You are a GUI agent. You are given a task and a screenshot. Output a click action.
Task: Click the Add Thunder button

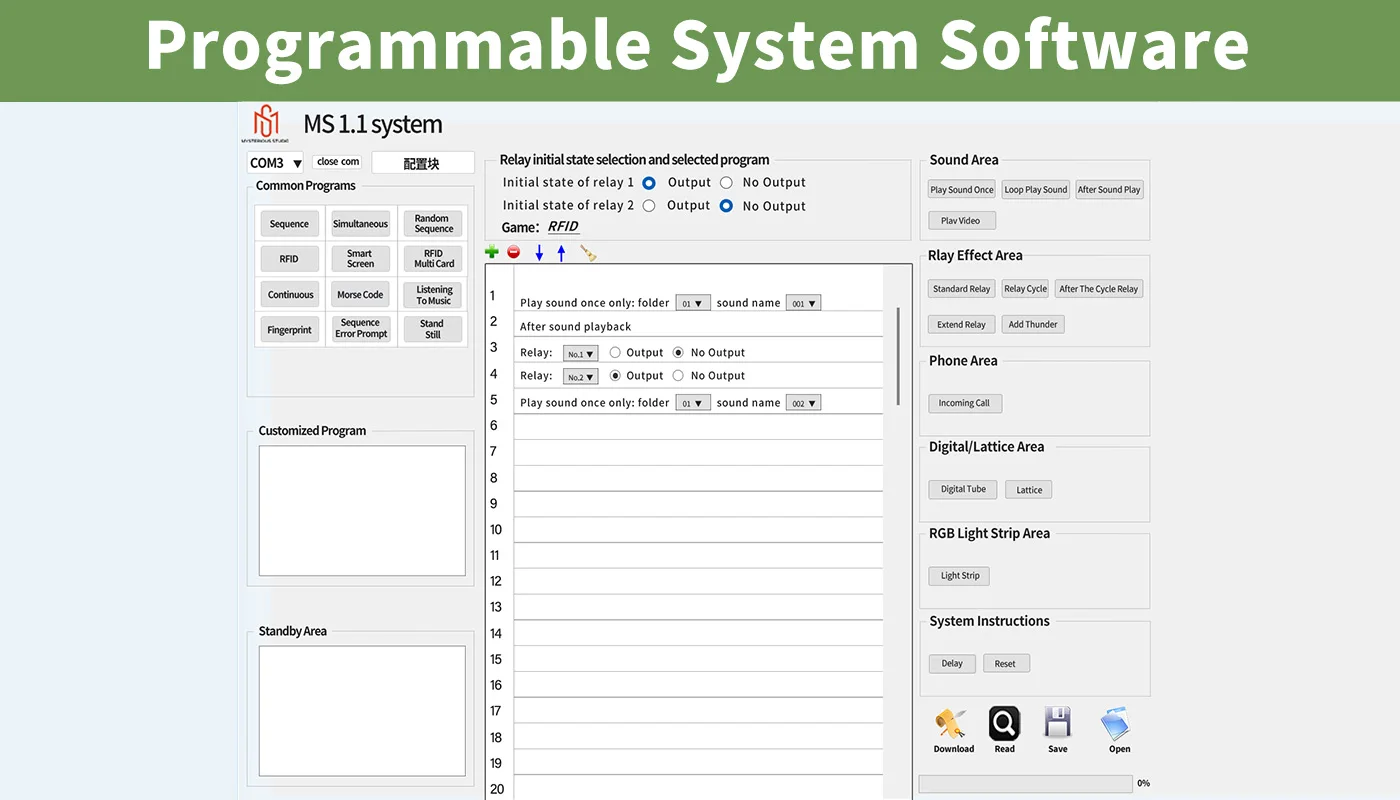point(1033,325)
